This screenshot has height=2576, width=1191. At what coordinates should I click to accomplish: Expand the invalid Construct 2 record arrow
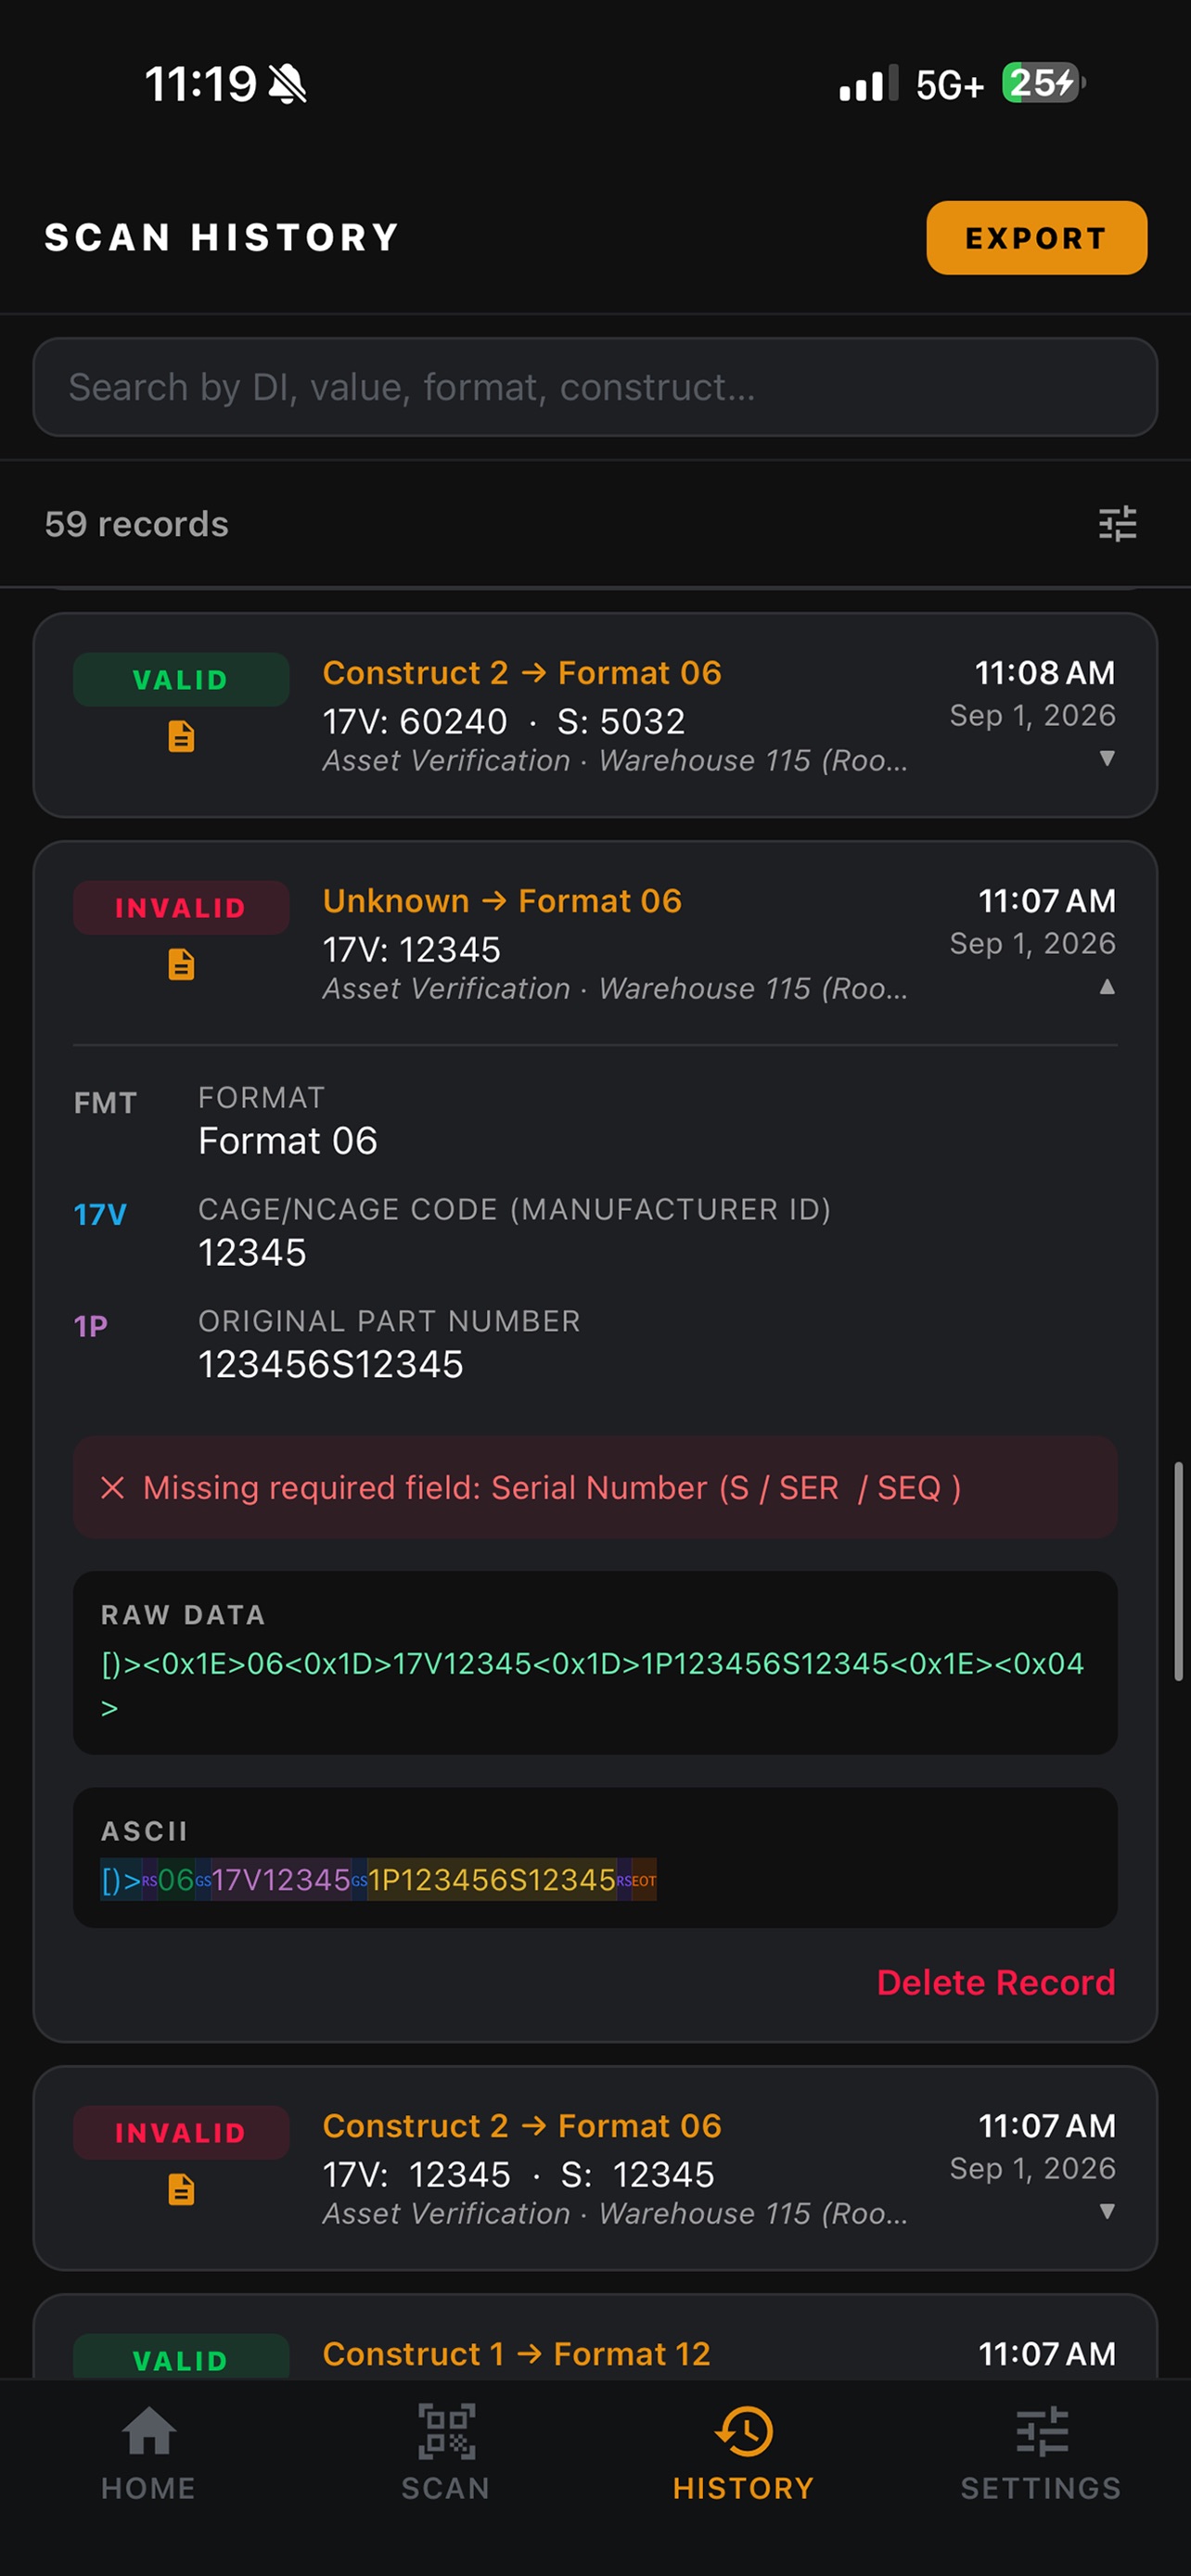(1106, 2211)
